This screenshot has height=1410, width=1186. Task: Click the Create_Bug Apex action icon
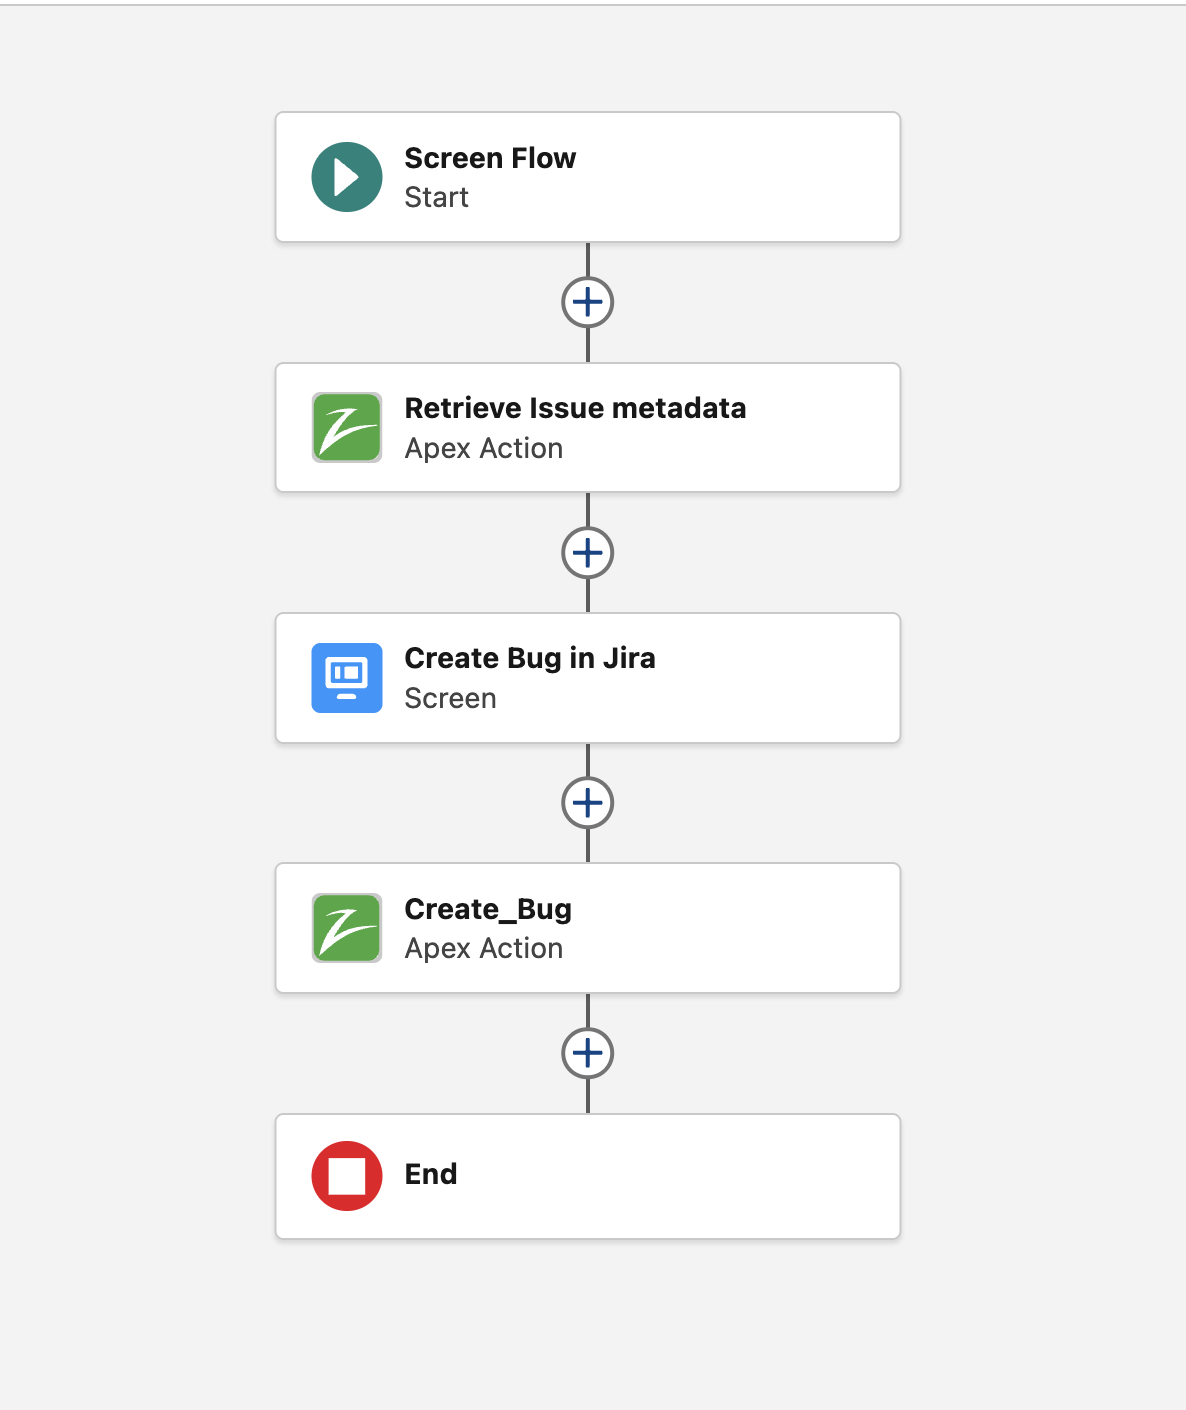347,928
